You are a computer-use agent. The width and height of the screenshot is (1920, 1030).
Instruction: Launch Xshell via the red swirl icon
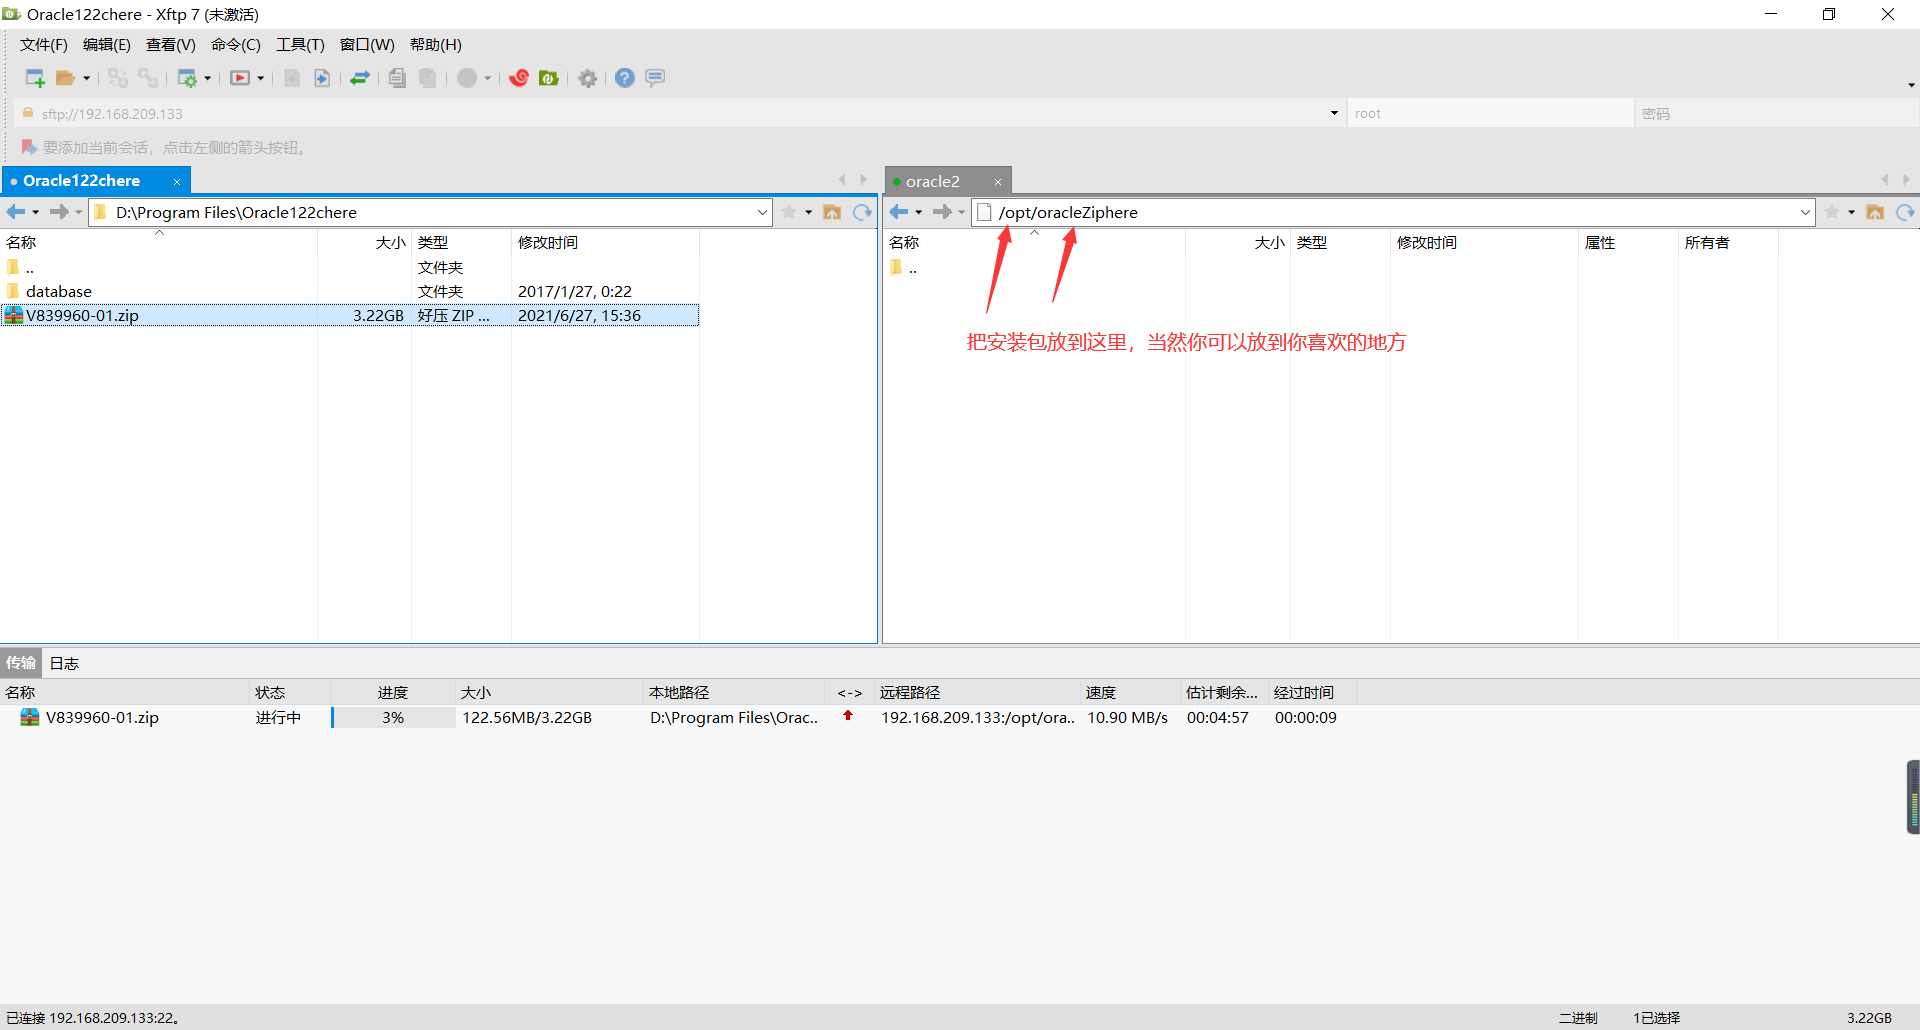[x=518, y=78]
